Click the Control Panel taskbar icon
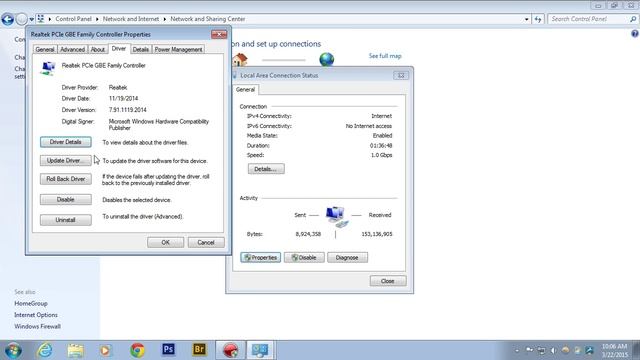The height and width of the screenshot is (360, 640). (x=260, y=350)
